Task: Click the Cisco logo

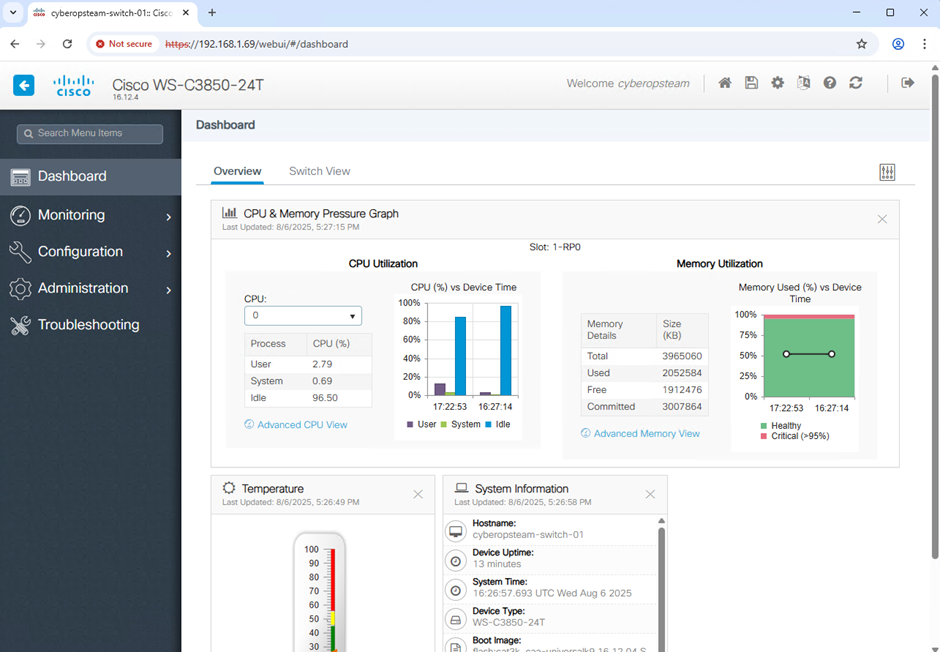Action: point(73,86)
